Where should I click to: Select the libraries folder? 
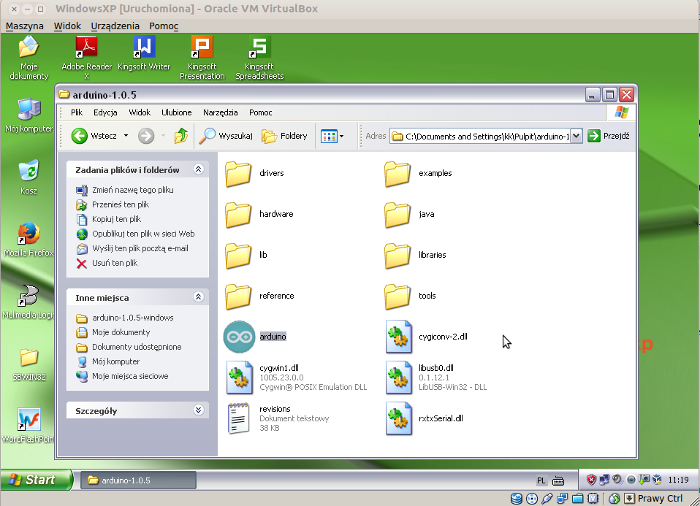tap(397, 255)
